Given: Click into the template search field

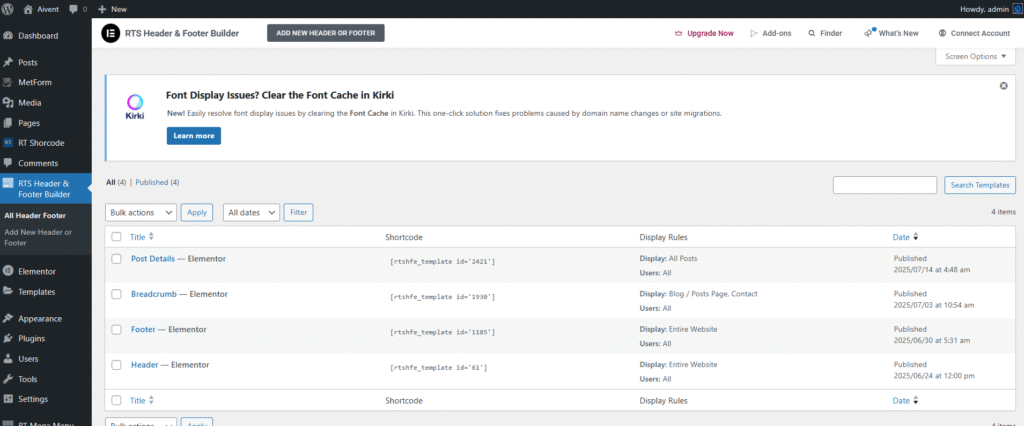Looking at the screenshot, I should coord(884,185).
